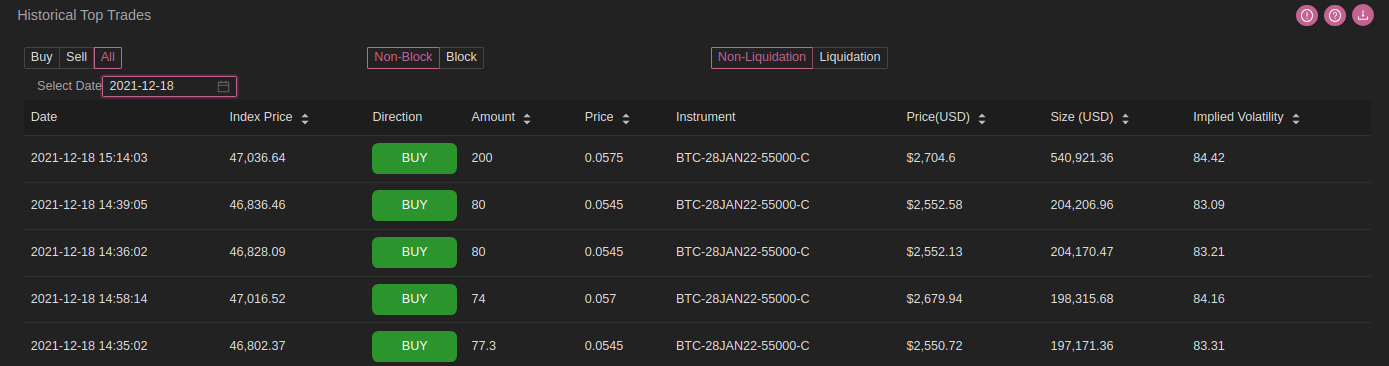The width and height of the screenshot is (1389, 366).
Task: Click date cell 2021-12-18 15:14:03
Action: pos(89,158)
